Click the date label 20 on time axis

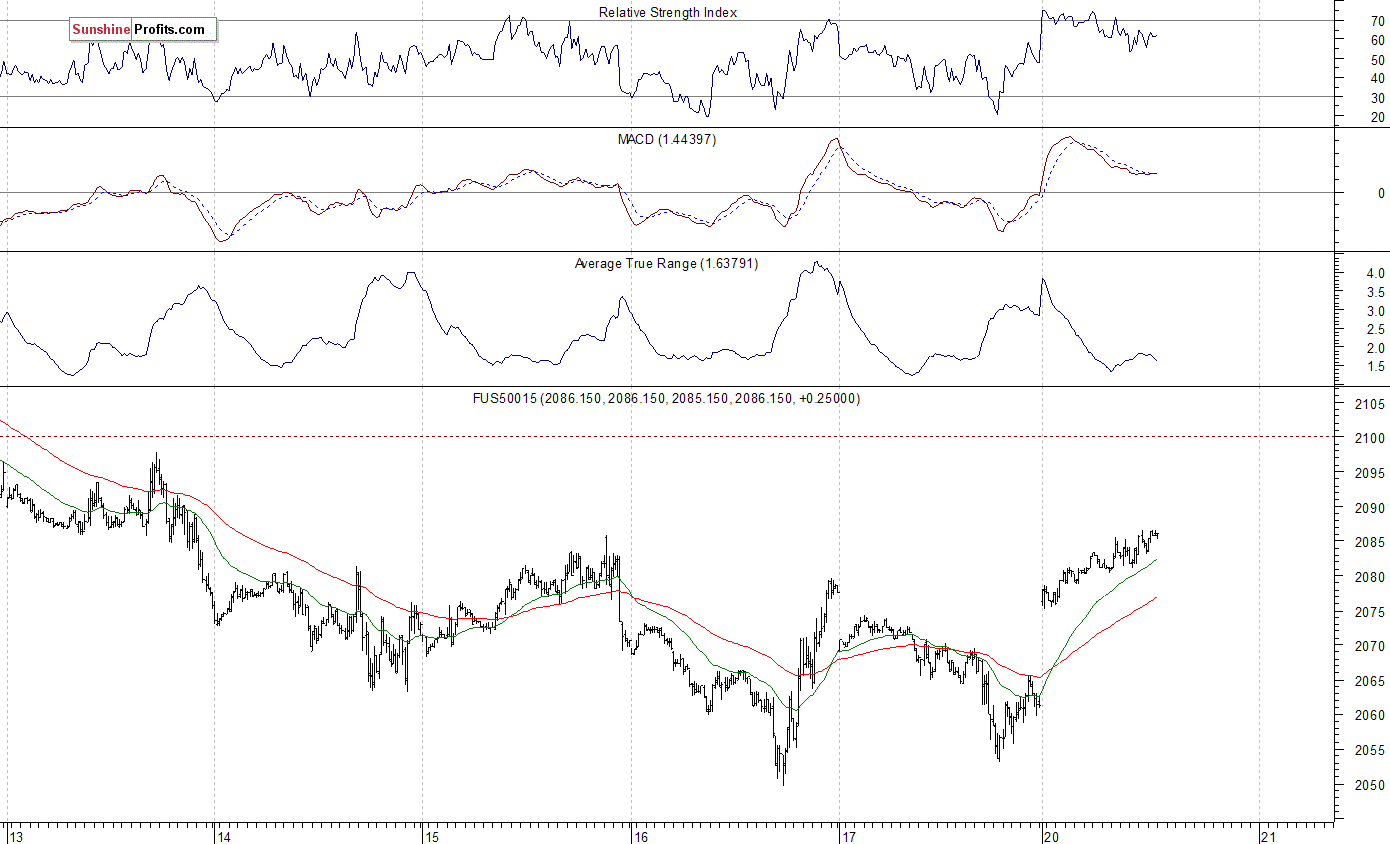tap(1052, 836)
